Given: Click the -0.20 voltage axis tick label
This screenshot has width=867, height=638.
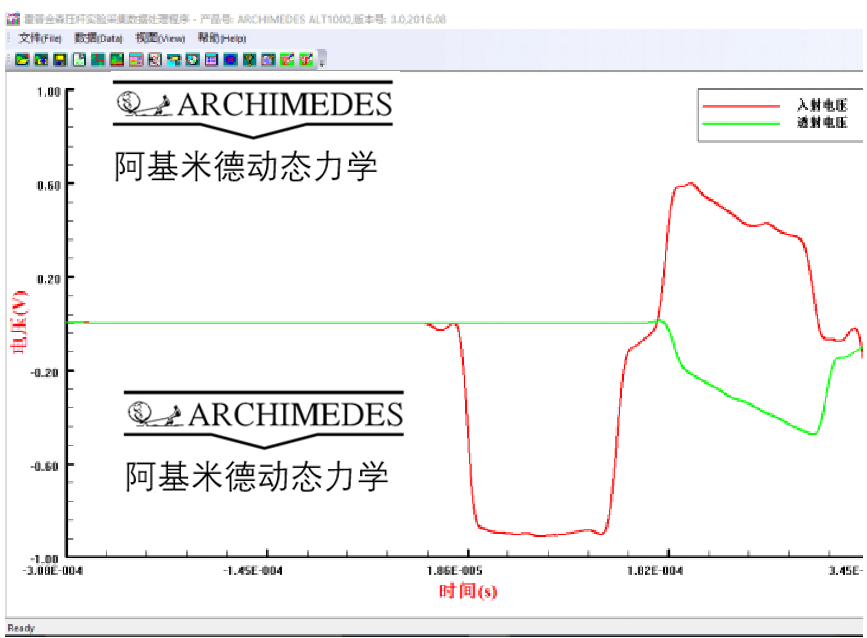Looking at the screenshot, I should pyautogui.click(x=45, y=373).
